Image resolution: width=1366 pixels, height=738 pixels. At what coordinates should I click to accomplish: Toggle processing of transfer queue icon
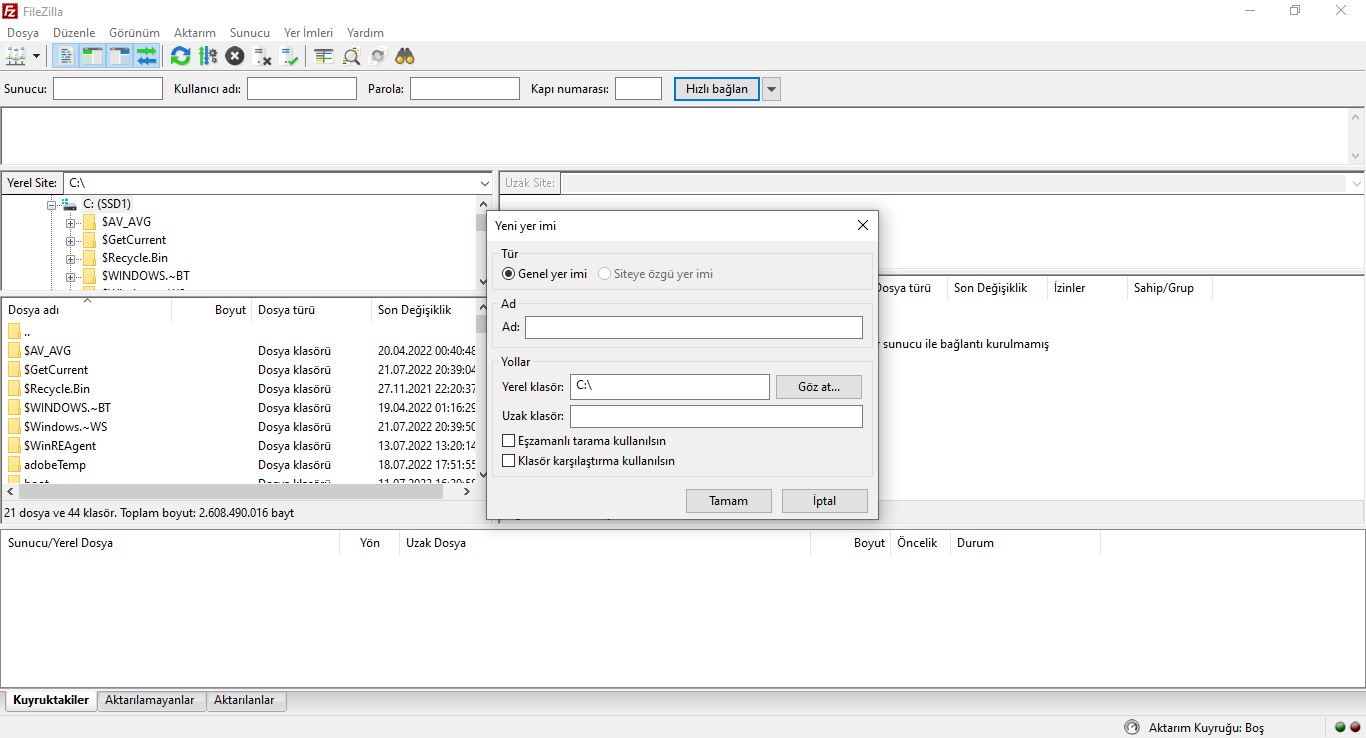pyautogui.click(x=208, y=56)
